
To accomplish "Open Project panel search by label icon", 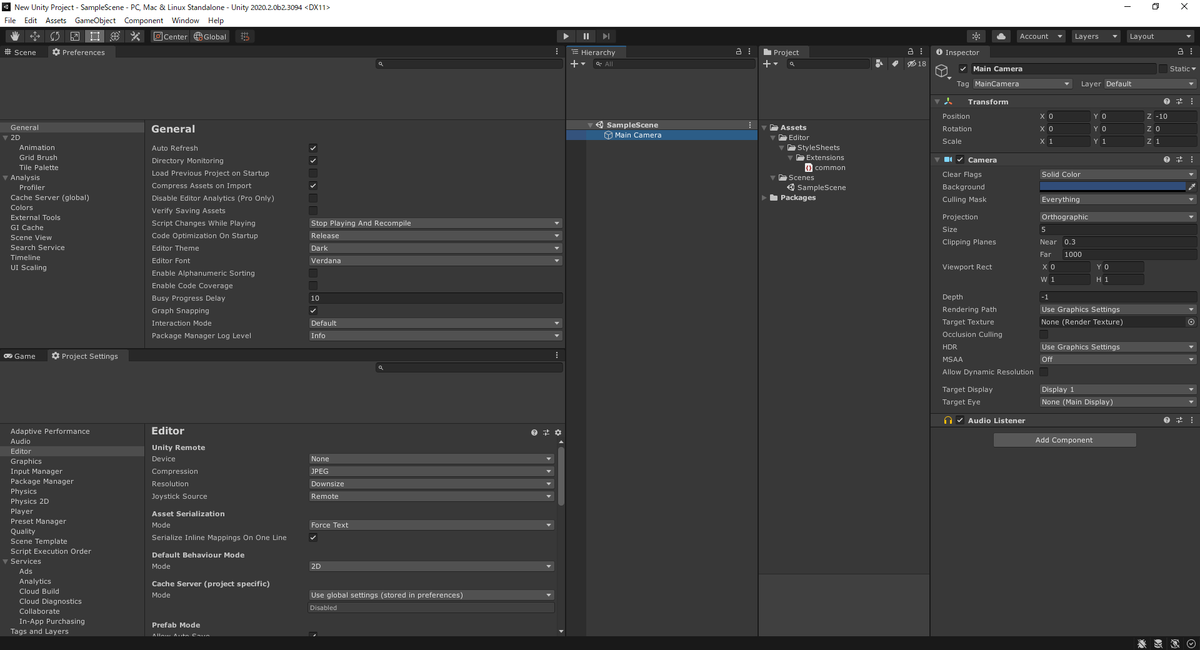I will pyautogui.click(x=895, y=63).
